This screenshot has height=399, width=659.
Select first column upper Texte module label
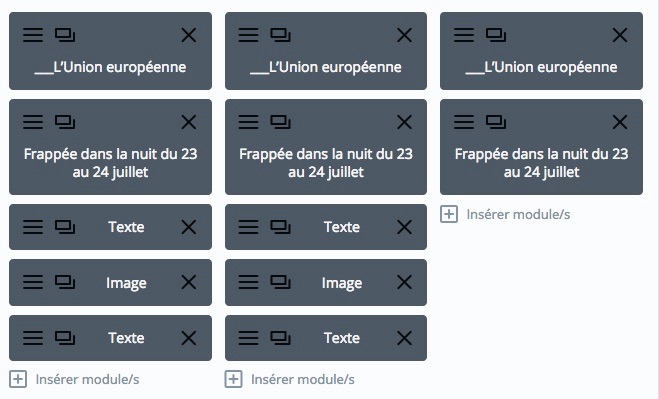click(126, 227)
